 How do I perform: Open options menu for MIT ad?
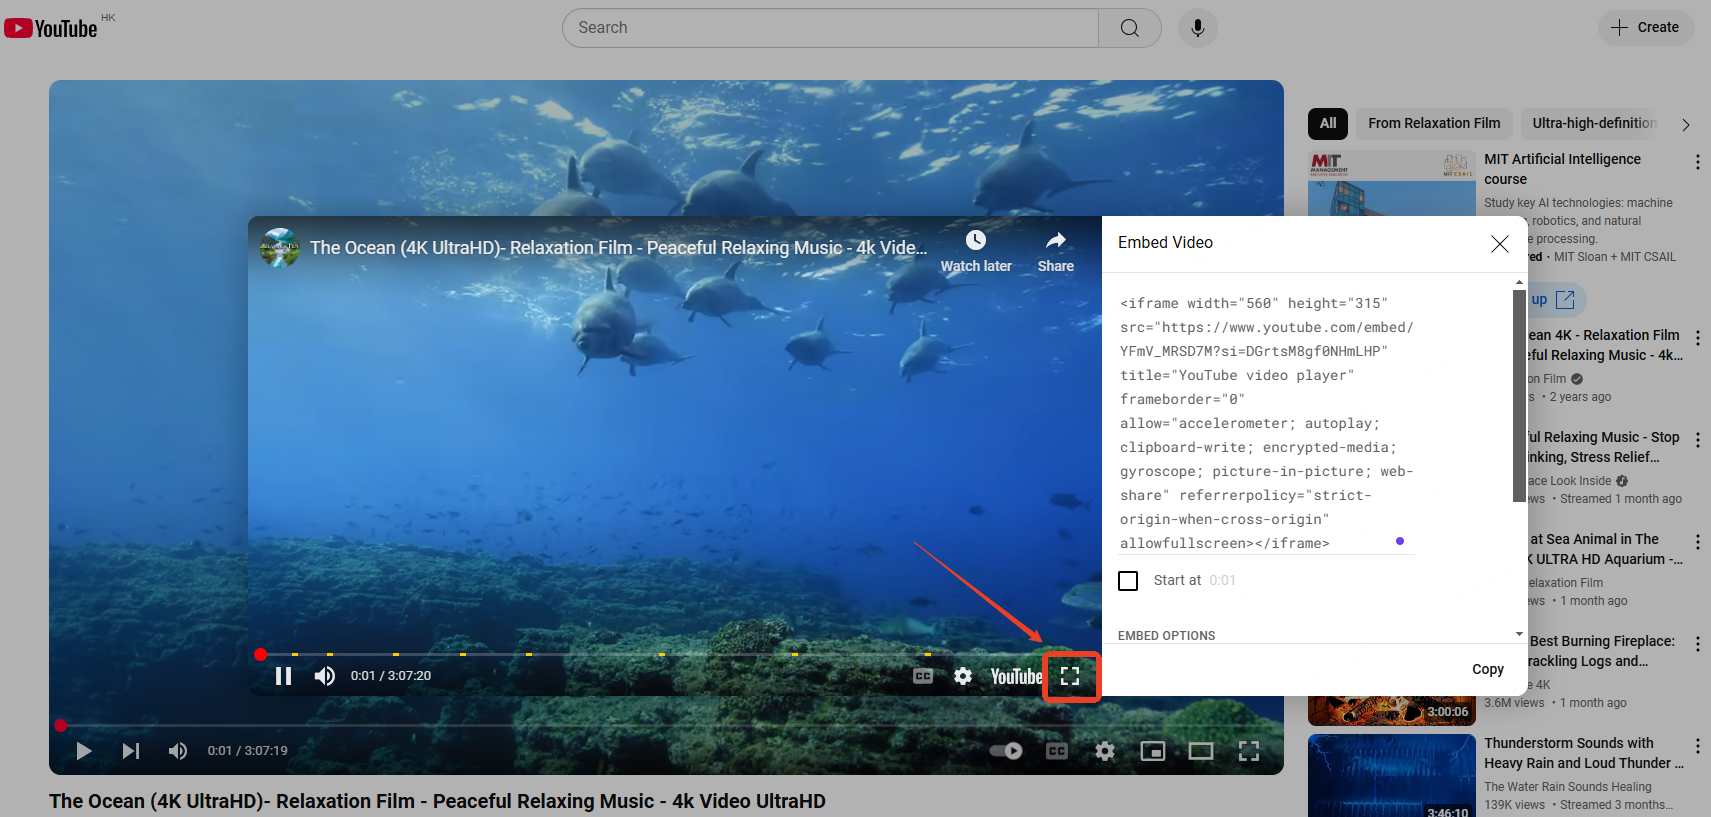(x=1697, y=162)
